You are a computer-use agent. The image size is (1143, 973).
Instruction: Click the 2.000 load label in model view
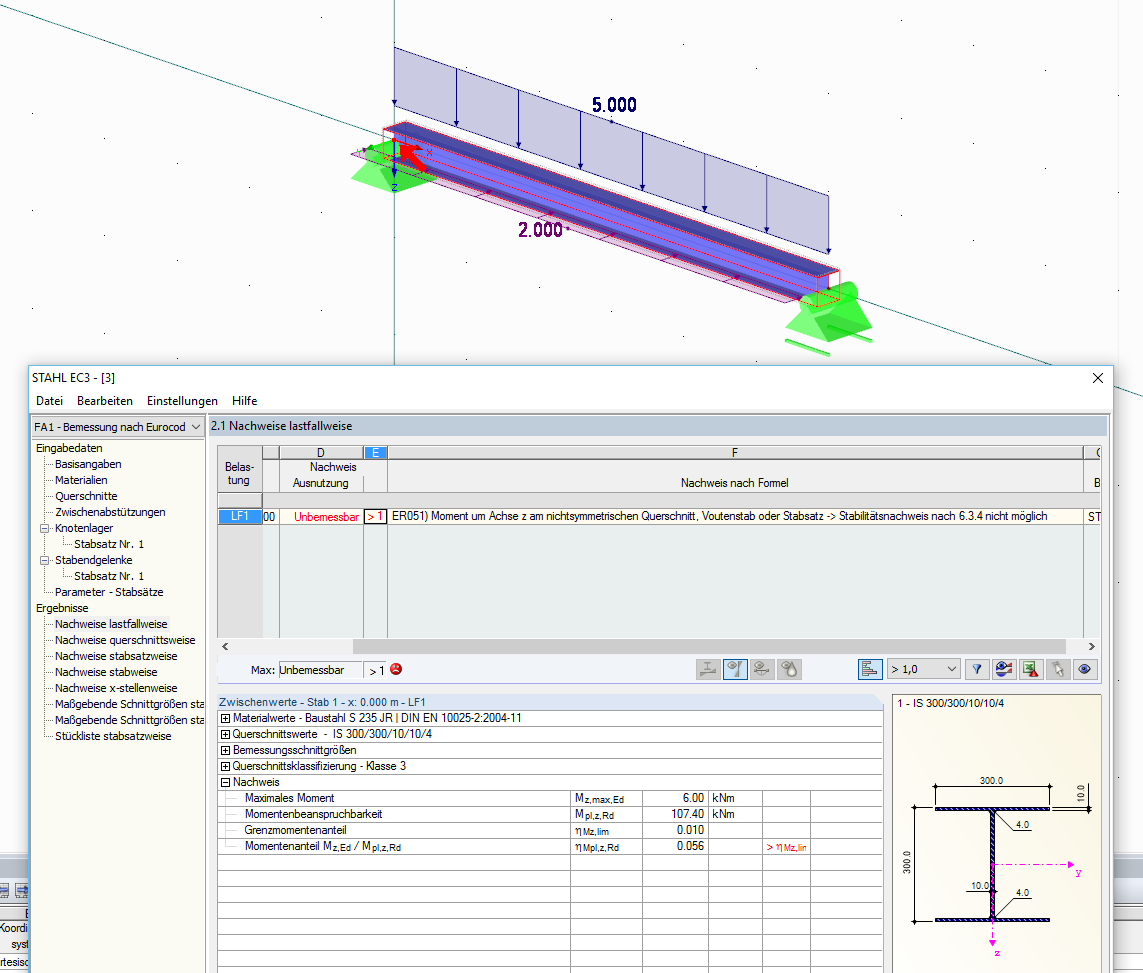click(540, 230)
